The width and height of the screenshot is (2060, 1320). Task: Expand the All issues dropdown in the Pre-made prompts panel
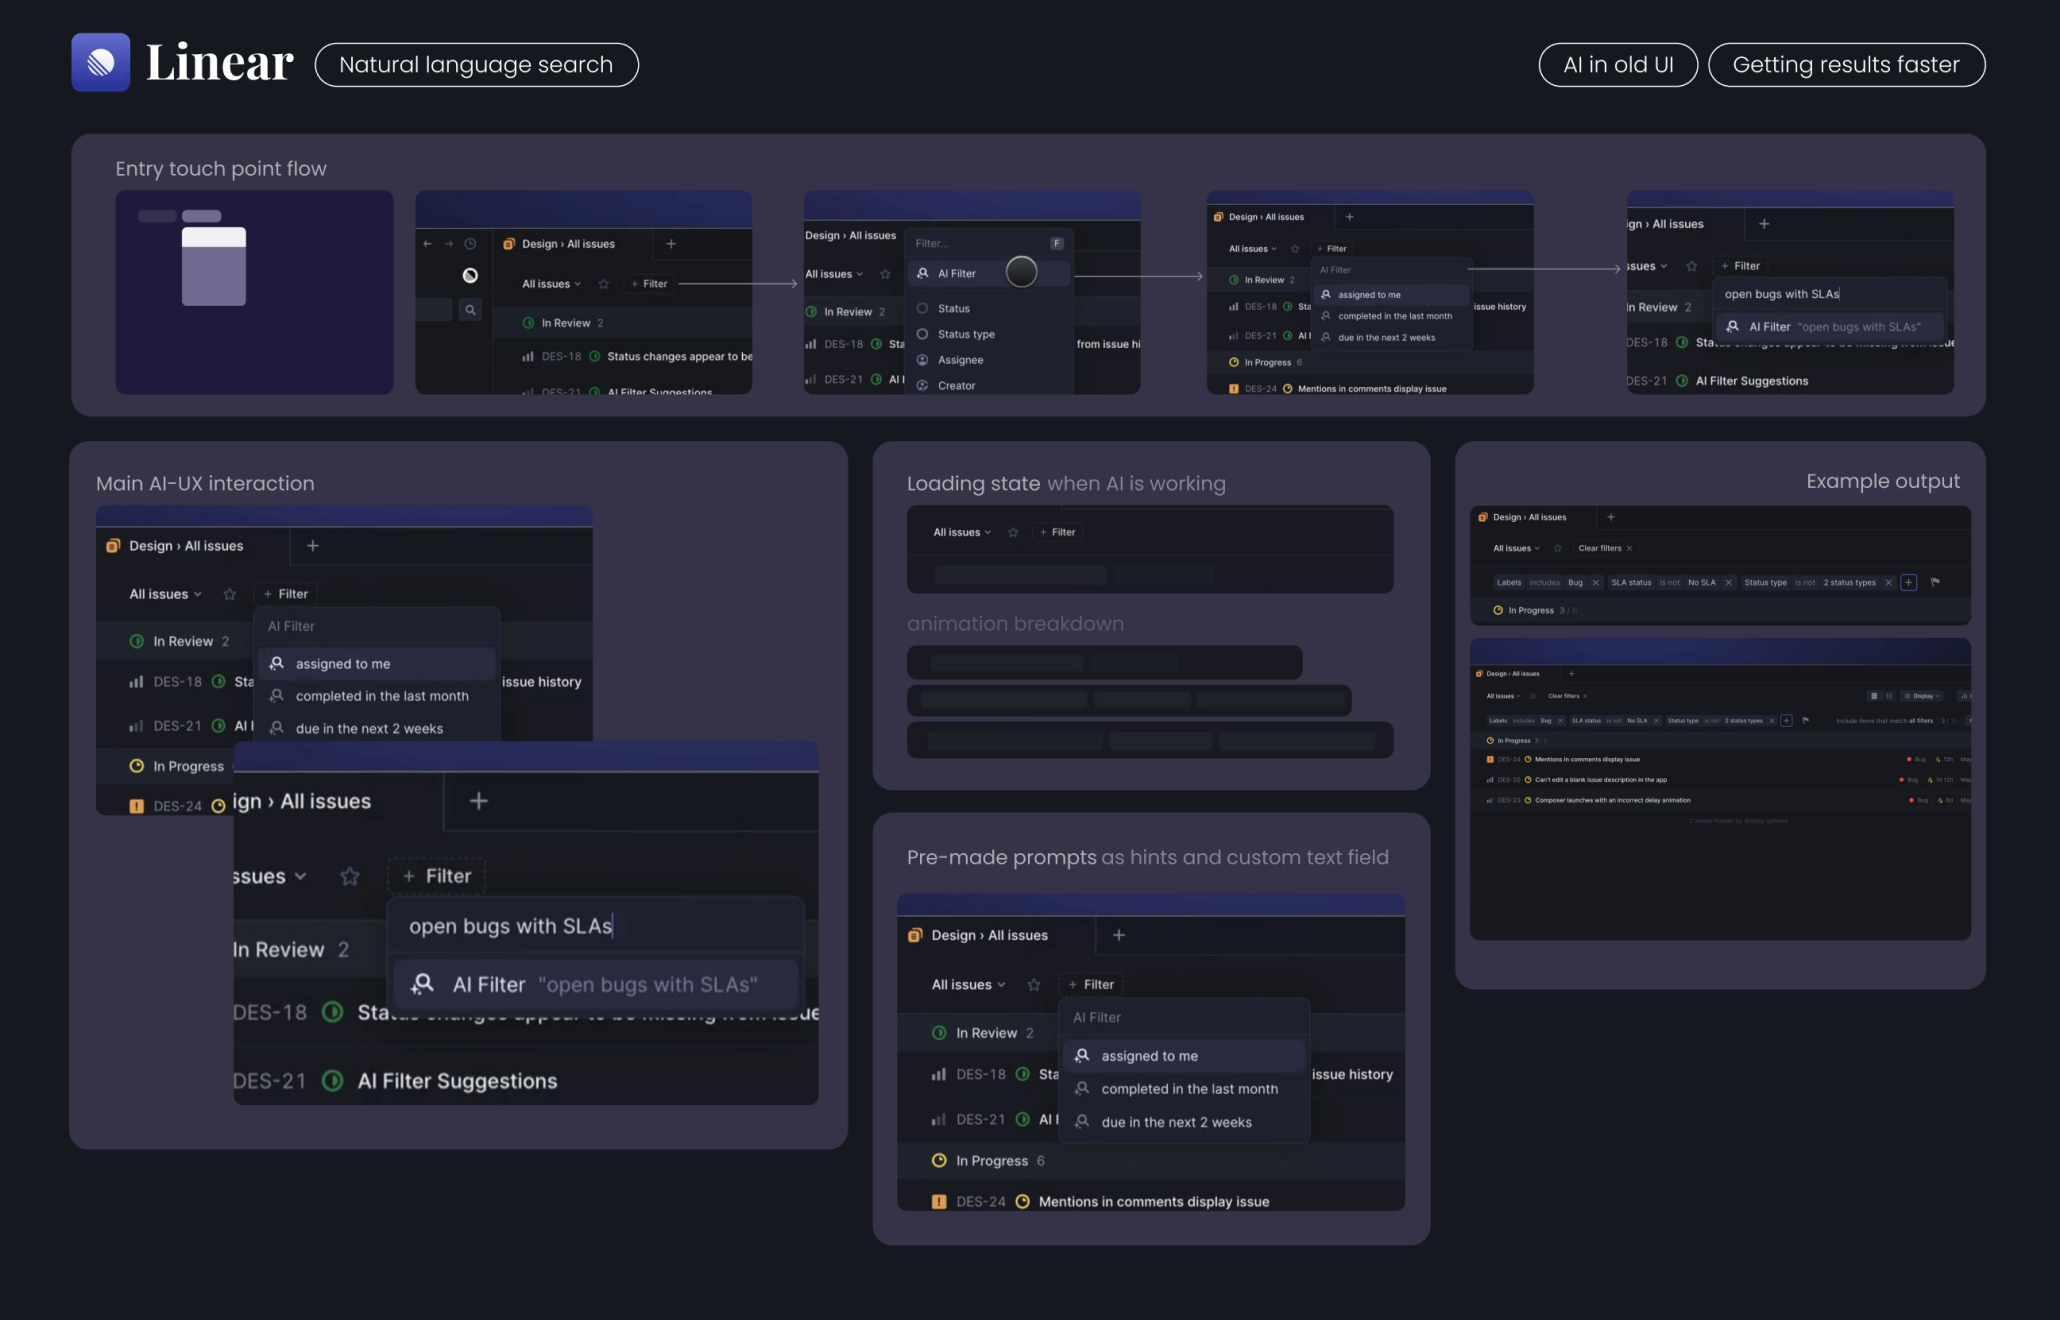(968, 985)
